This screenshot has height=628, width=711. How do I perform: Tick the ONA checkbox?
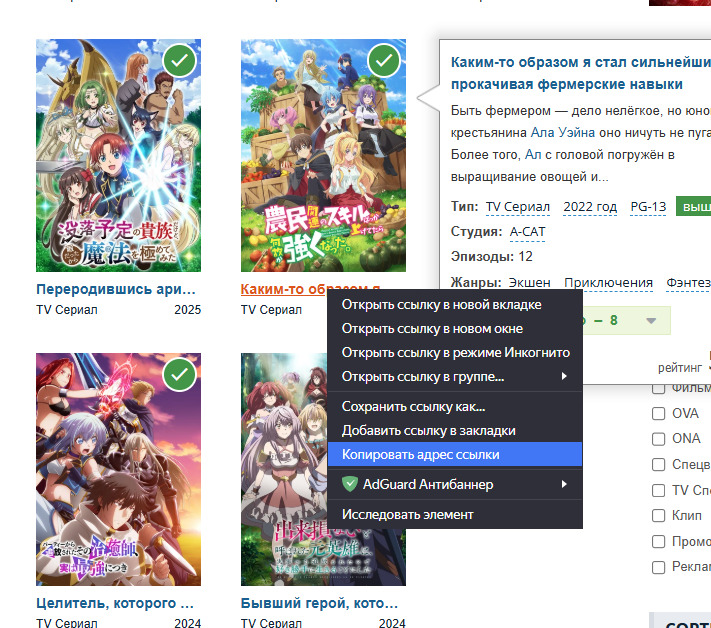point(659,438)
